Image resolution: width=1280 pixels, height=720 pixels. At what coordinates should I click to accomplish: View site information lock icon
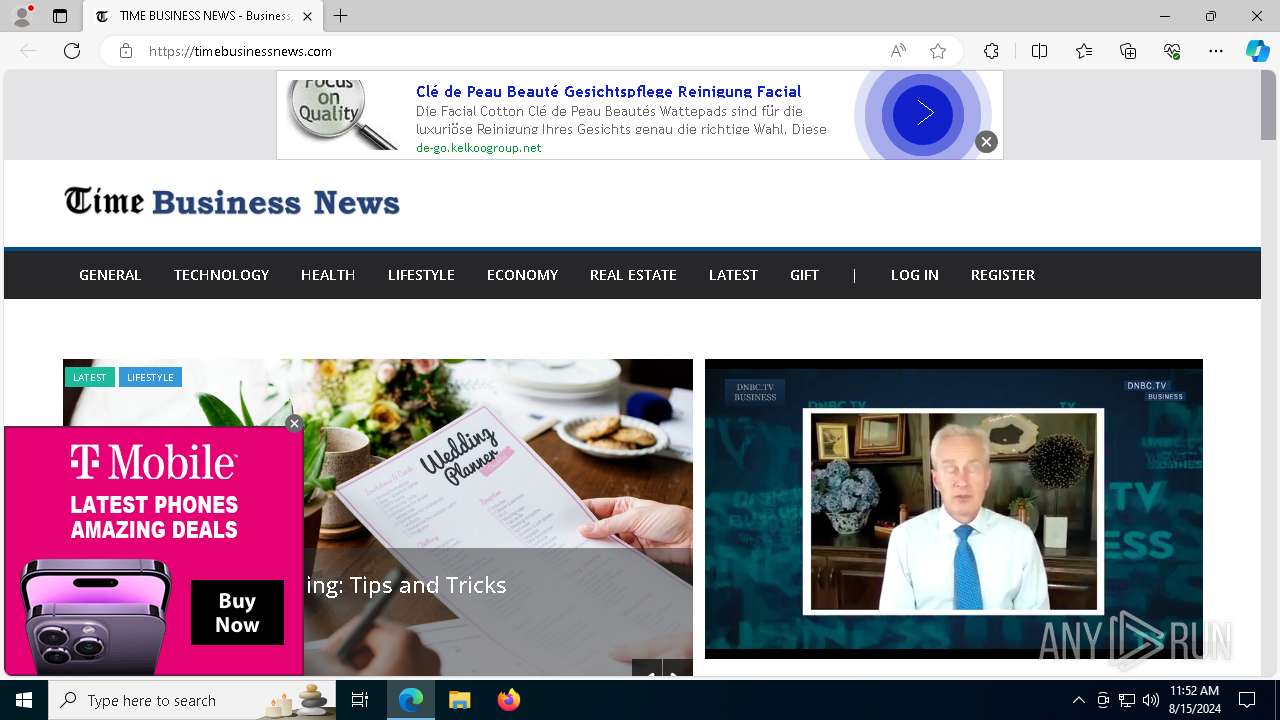click(x=126, y=51)
